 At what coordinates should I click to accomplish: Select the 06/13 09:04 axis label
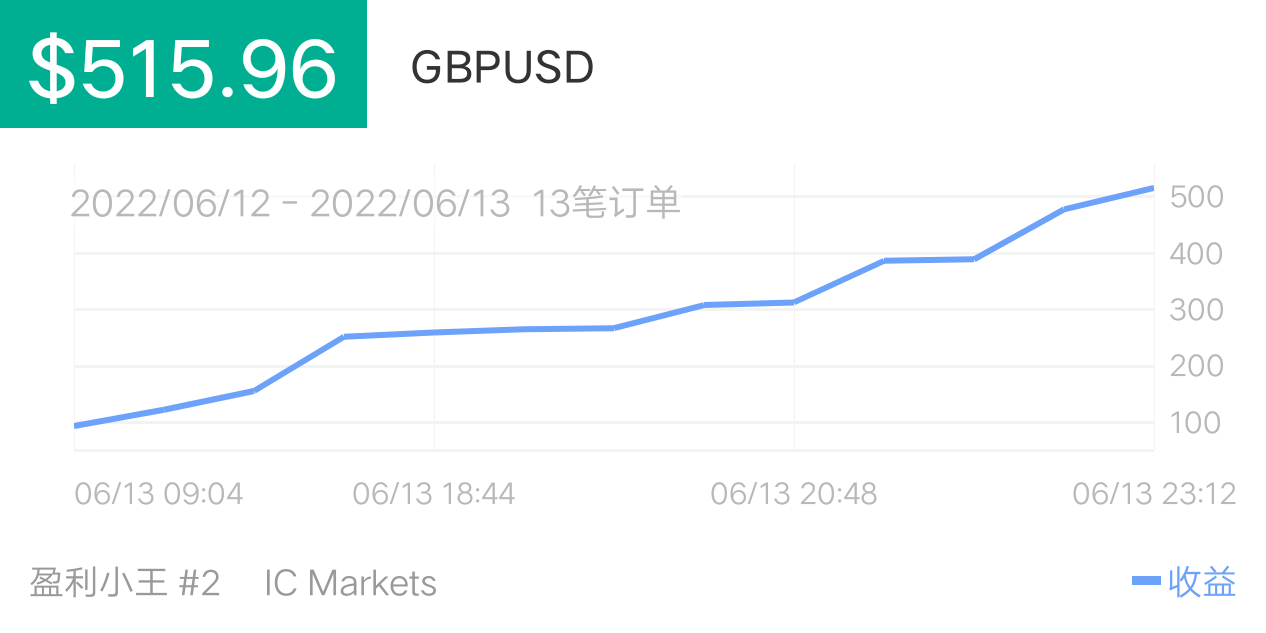[x=159, y=493]
